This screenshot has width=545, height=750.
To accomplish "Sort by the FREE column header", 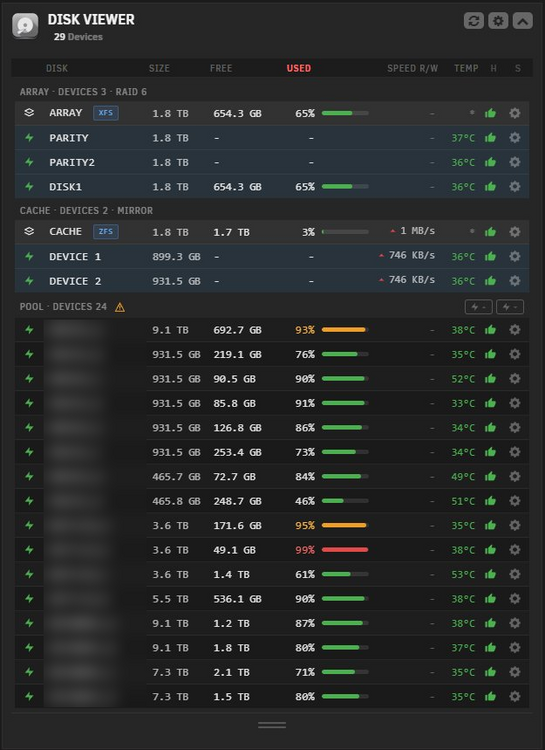I will coord(221,68).
